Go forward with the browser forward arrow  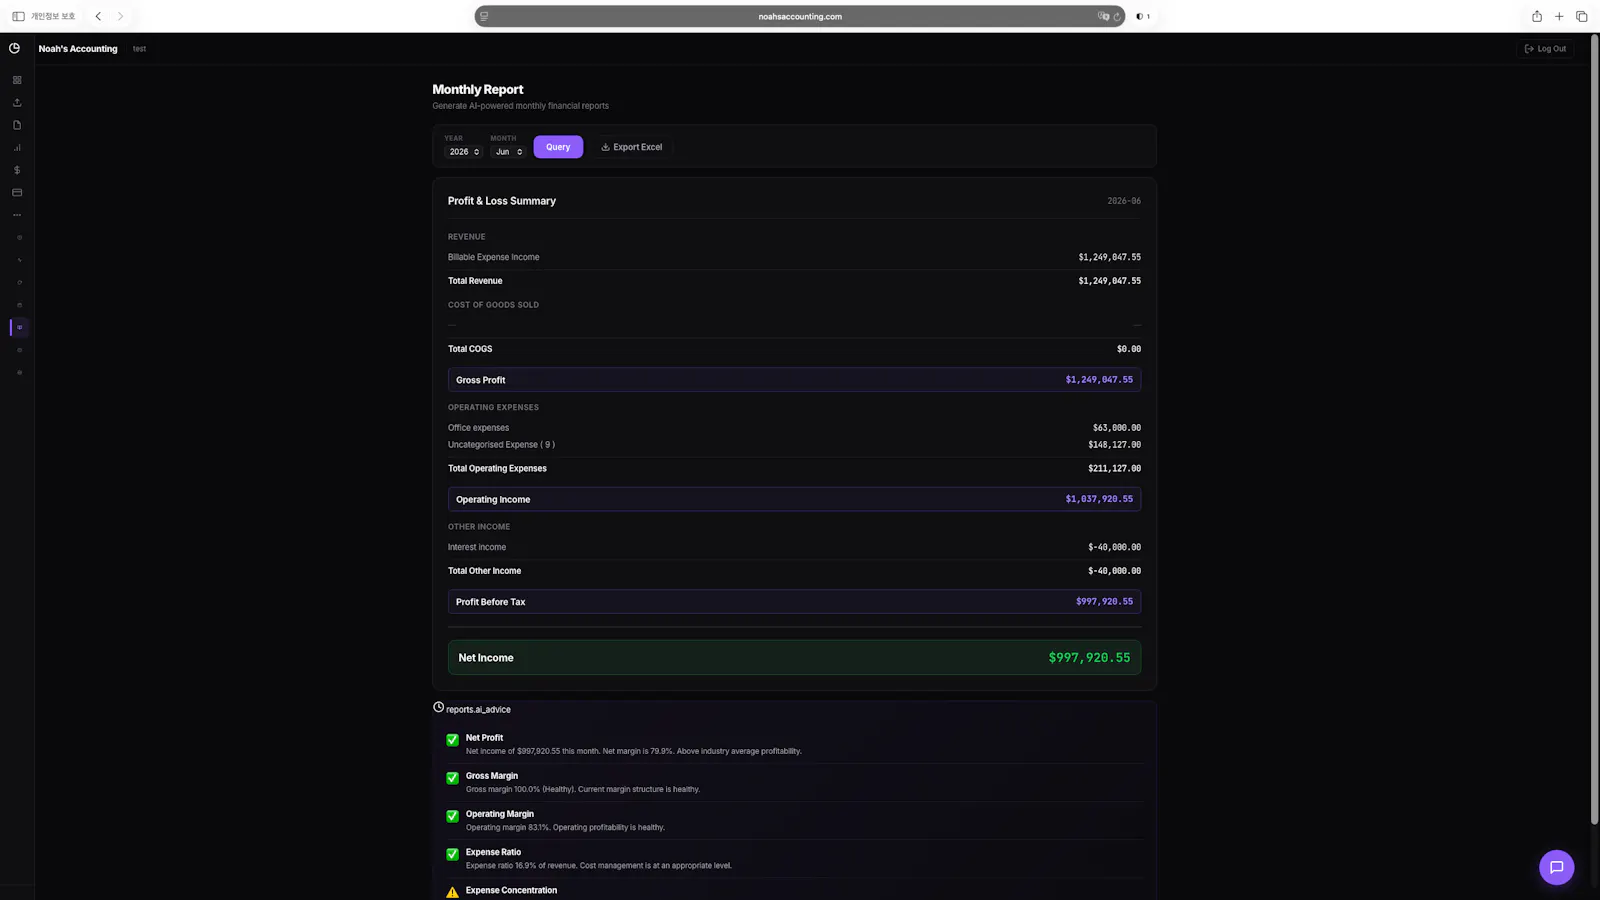(x=120, y=16)
